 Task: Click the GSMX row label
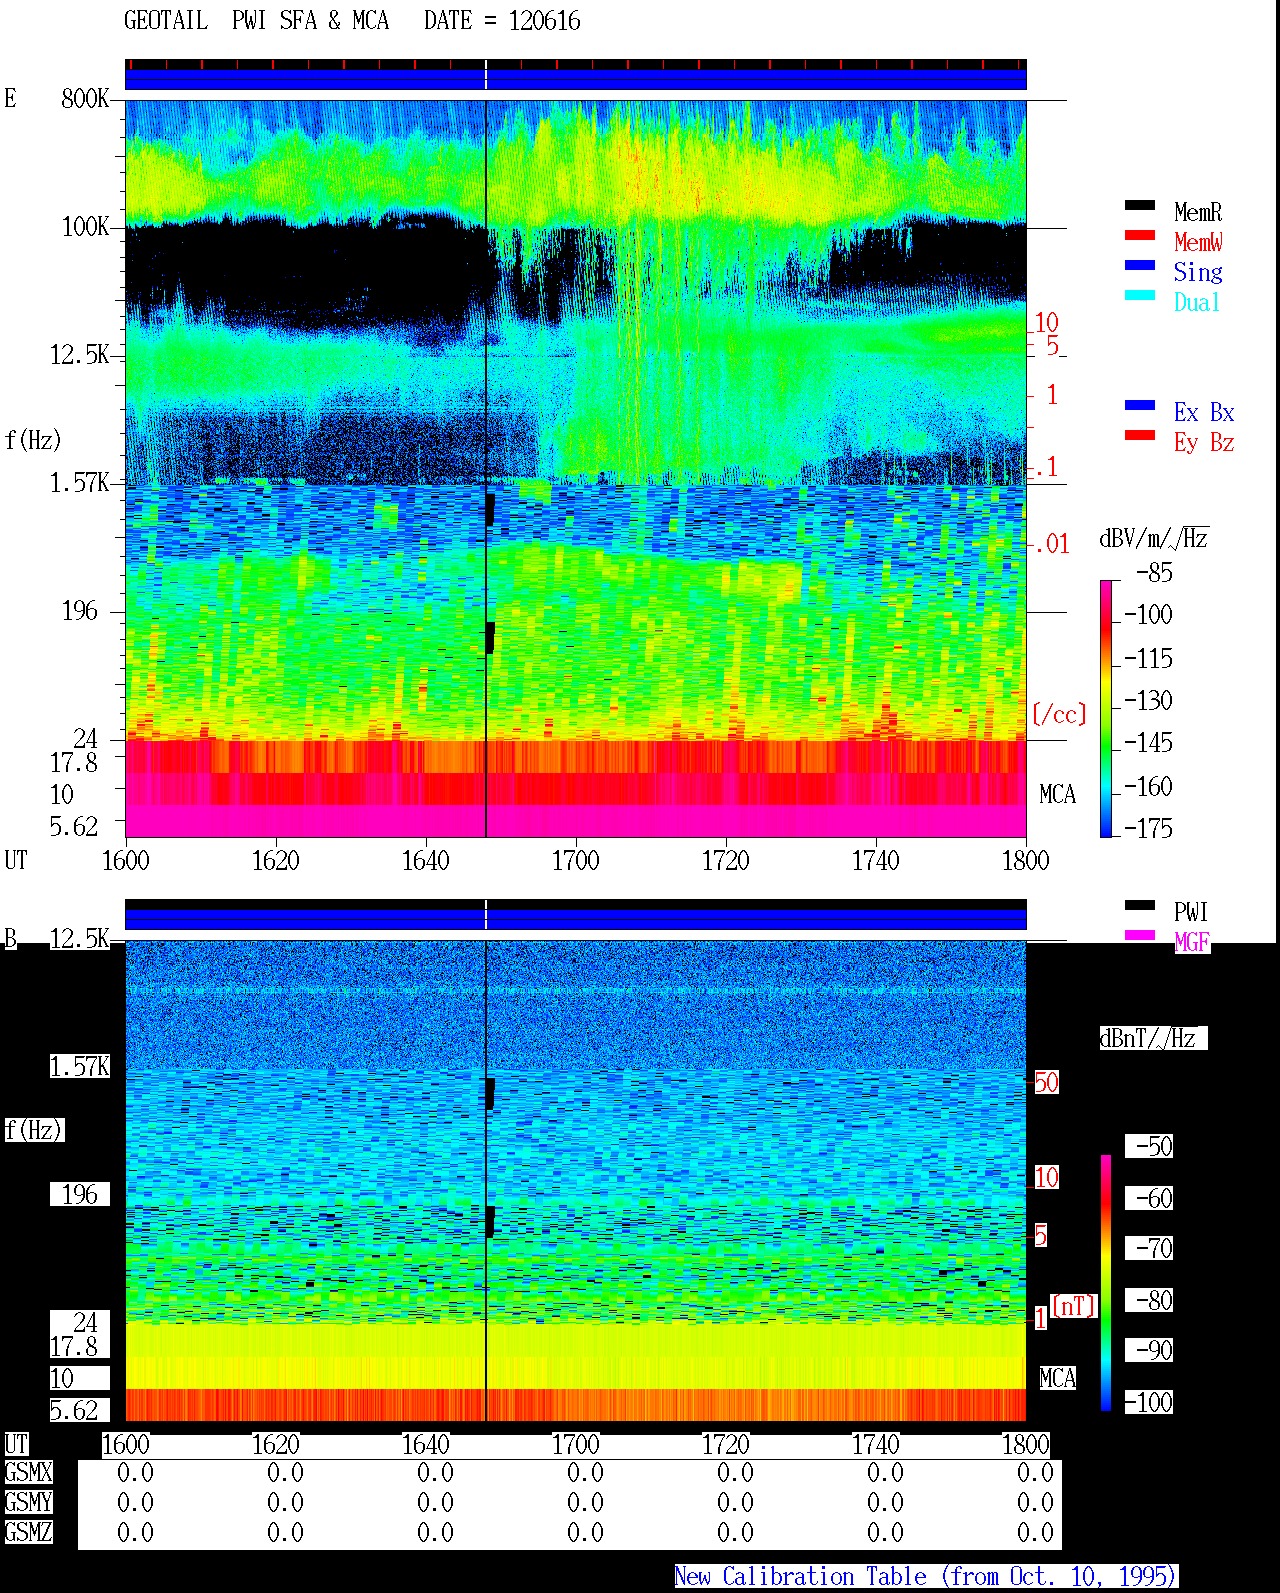[28, 1472]
